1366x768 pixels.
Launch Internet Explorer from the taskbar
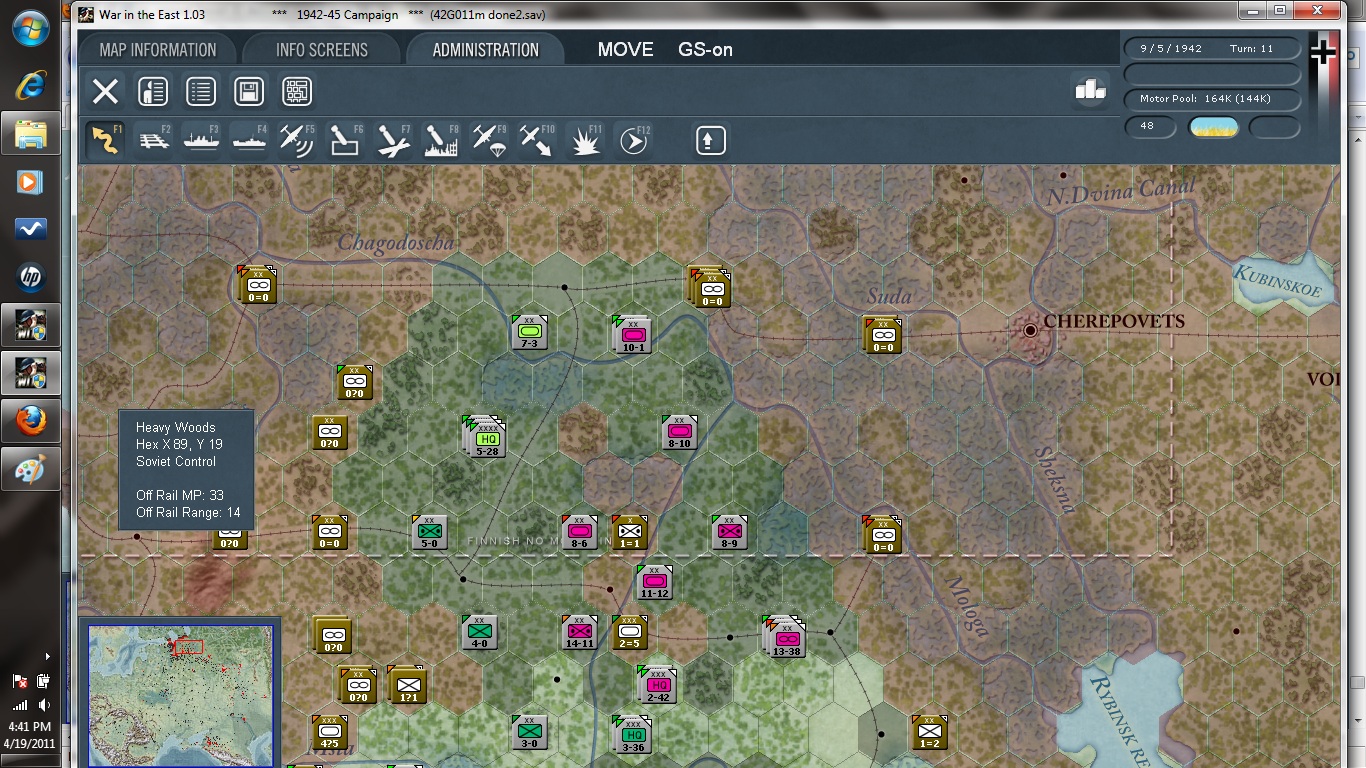tap(31, 85)
